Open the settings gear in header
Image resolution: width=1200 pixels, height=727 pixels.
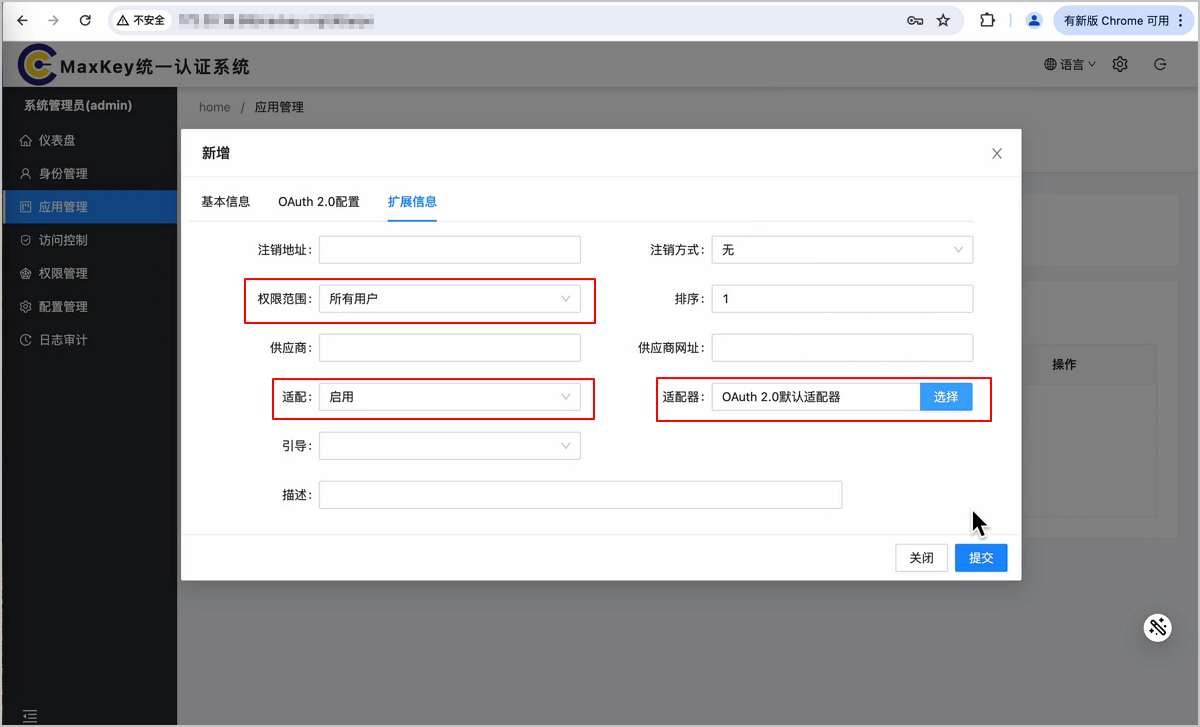(x=1120, y=64)
